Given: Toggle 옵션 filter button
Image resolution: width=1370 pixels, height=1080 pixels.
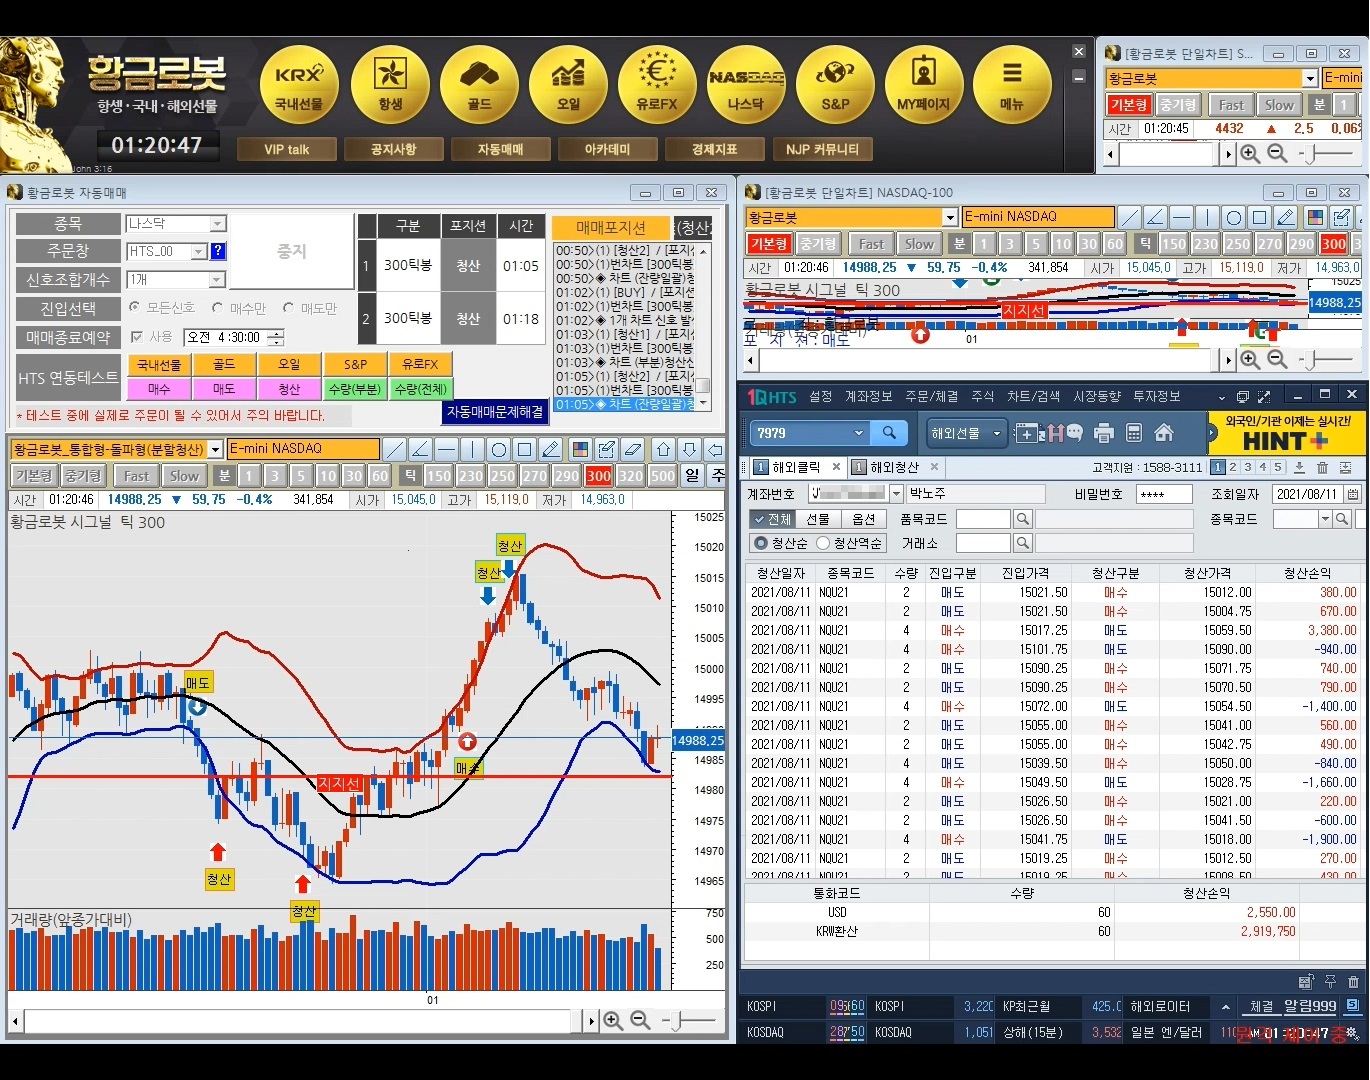Looking at the screenshot, I should click(864, 519).
